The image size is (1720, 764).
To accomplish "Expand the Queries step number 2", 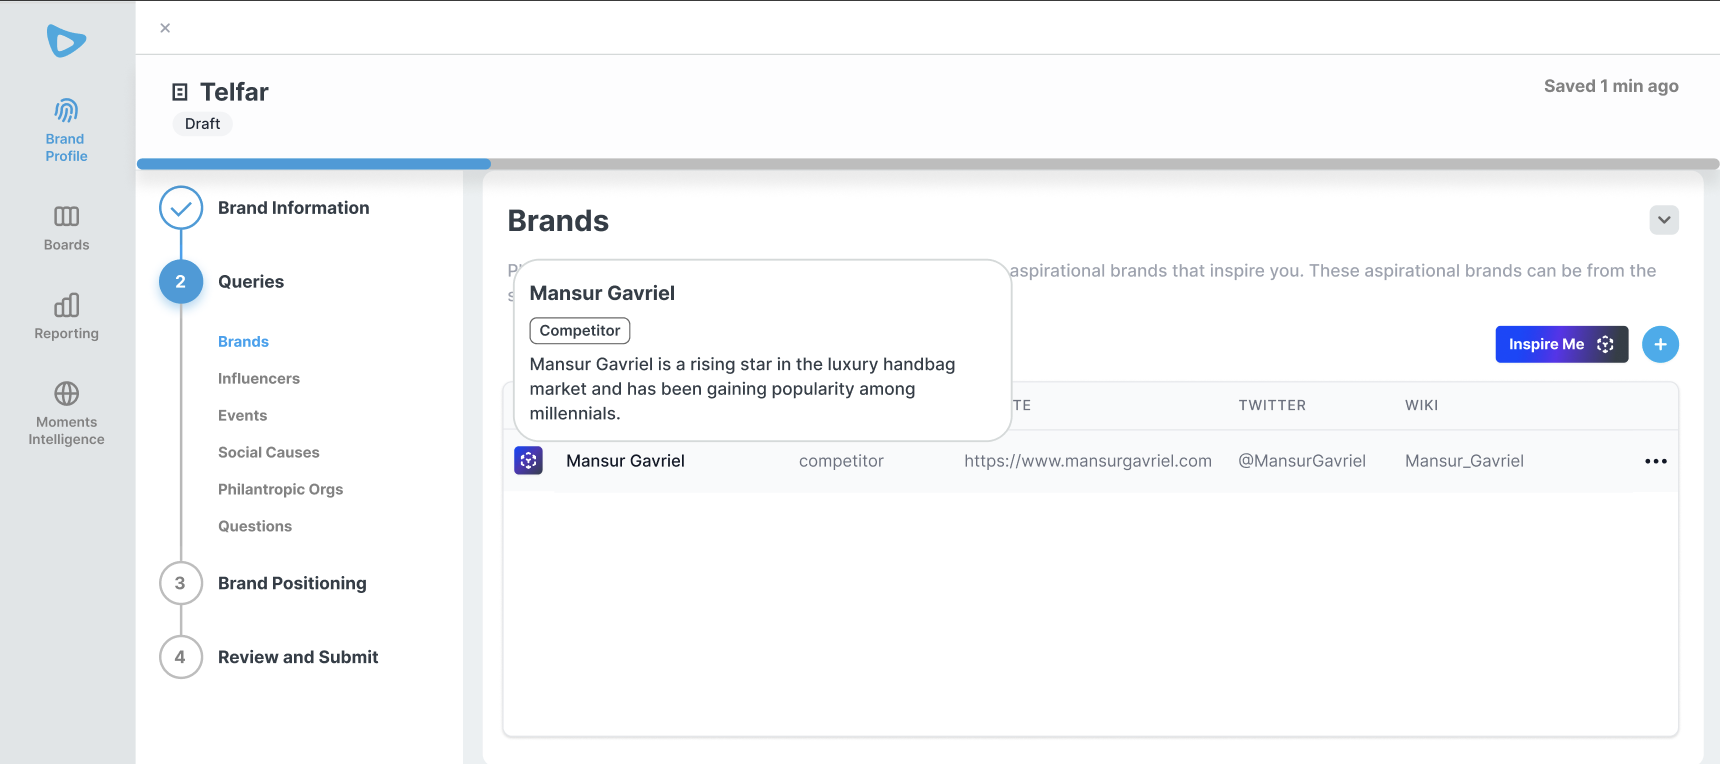I will tap(181, 282).
